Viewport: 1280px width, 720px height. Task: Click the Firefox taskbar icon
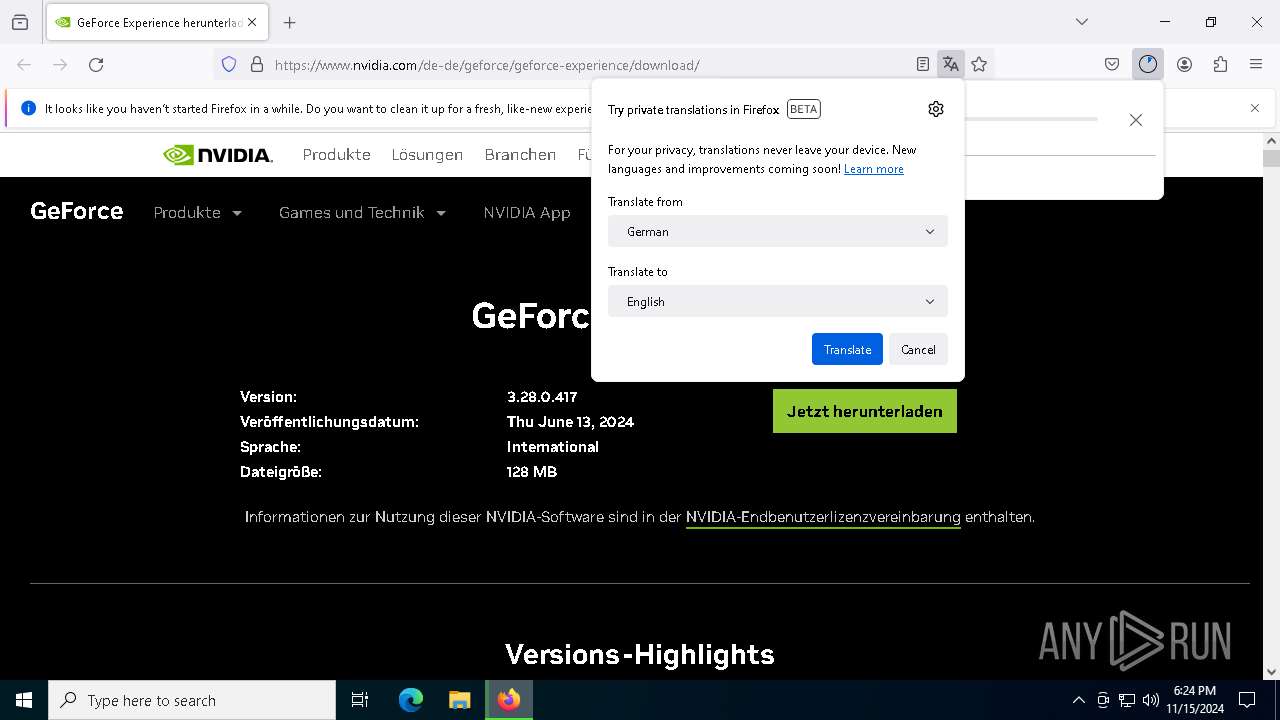pos(509,700)
